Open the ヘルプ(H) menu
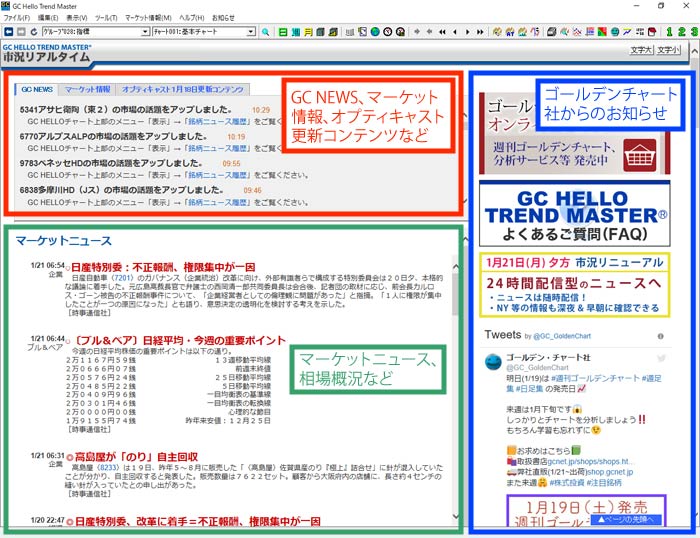700x538 pixels. 192,18
